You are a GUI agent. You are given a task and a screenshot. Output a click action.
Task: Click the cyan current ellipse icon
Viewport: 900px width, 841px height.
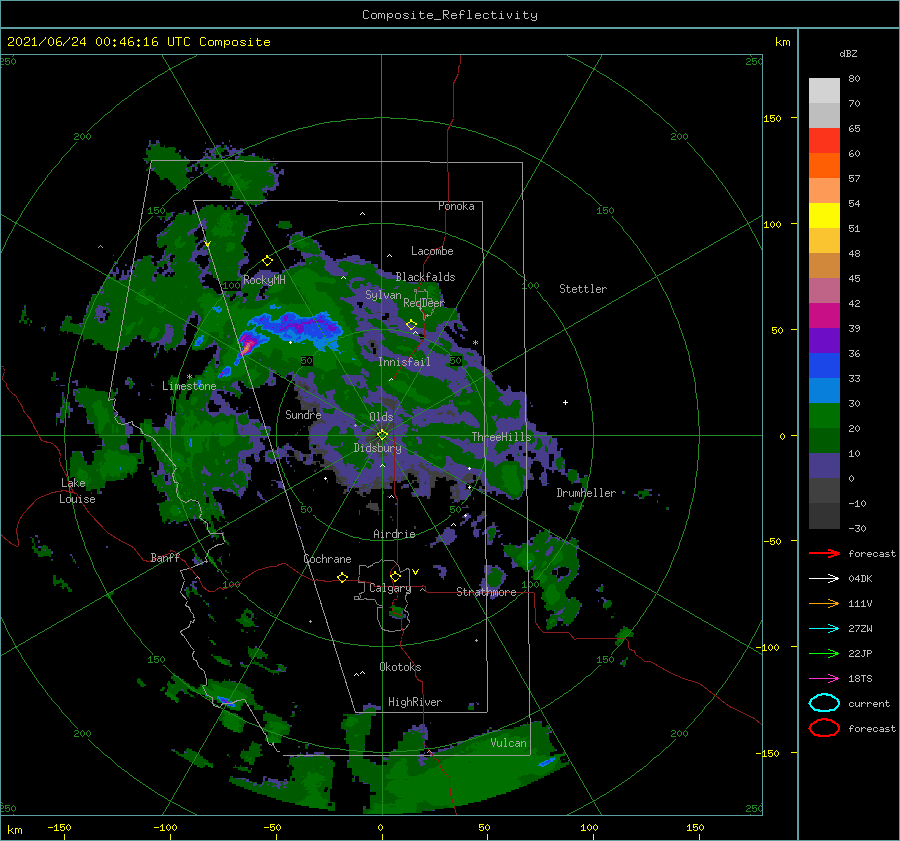point(824,703)
